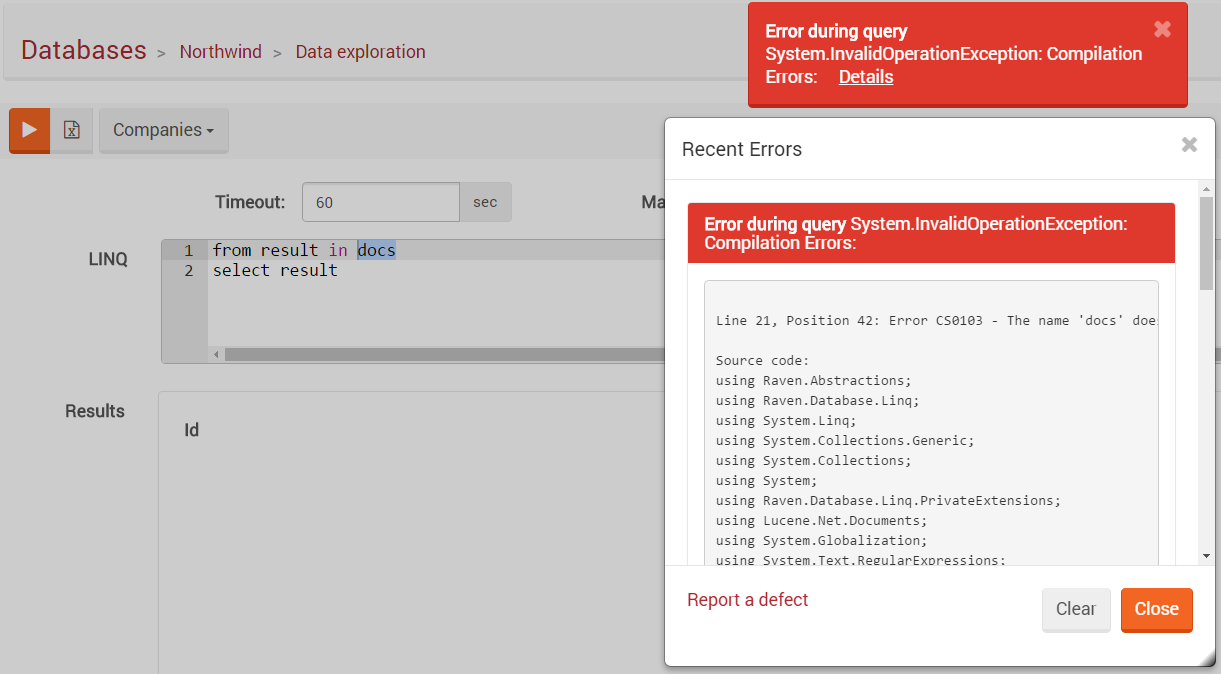This screenshot has width=1221, height=674.
Task: Click the 'Results' section label
Action: [95, 411]
